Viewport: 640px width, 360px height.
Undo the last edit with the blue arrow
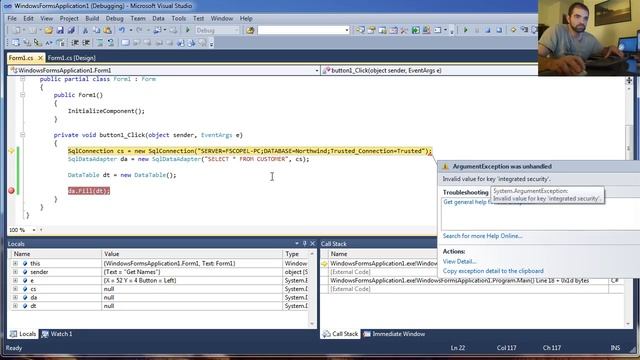[x=122, y=30]
